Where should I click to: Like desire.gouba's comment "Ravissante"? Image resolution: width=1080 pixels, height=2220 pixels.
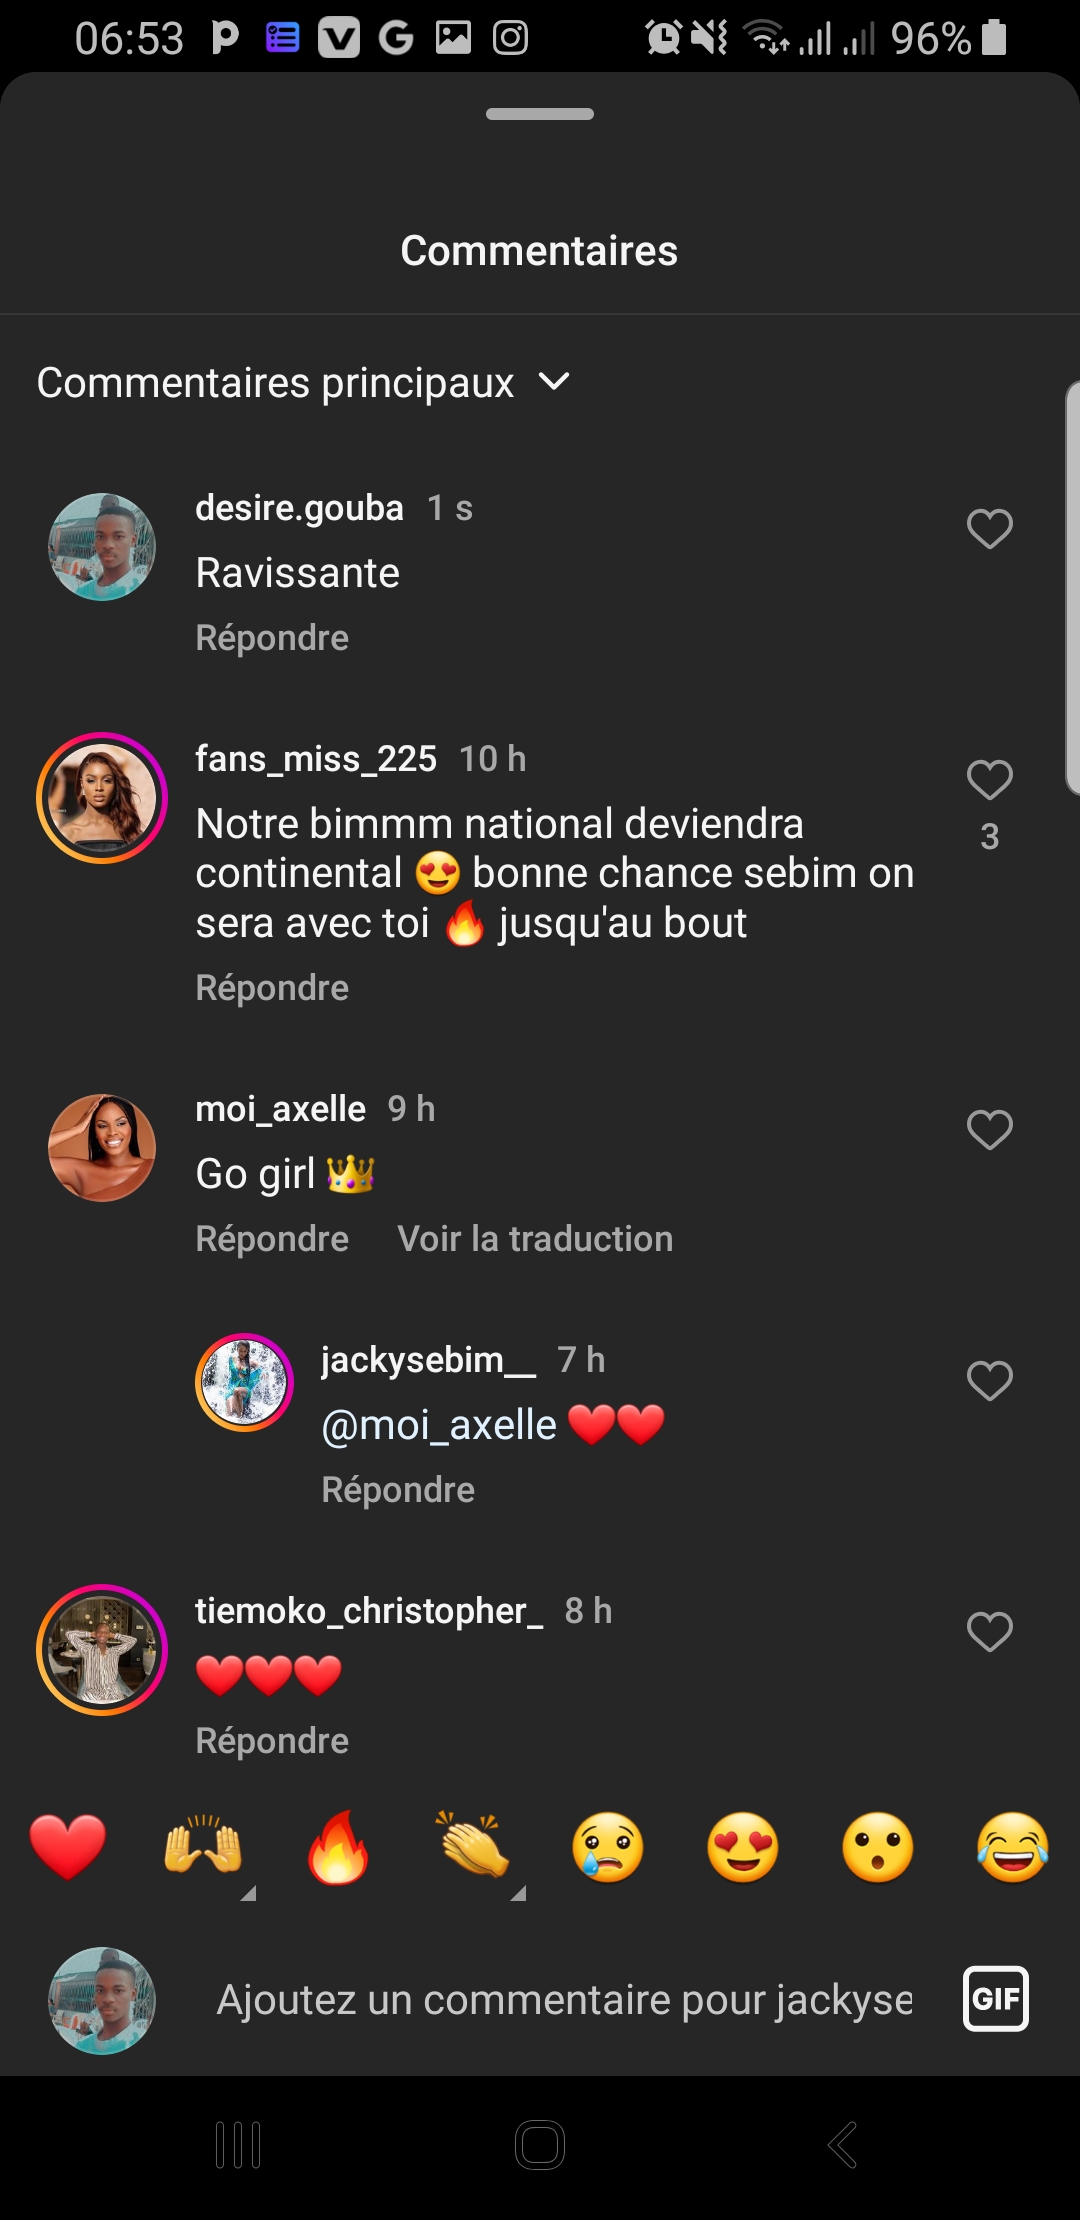(989, 528)
